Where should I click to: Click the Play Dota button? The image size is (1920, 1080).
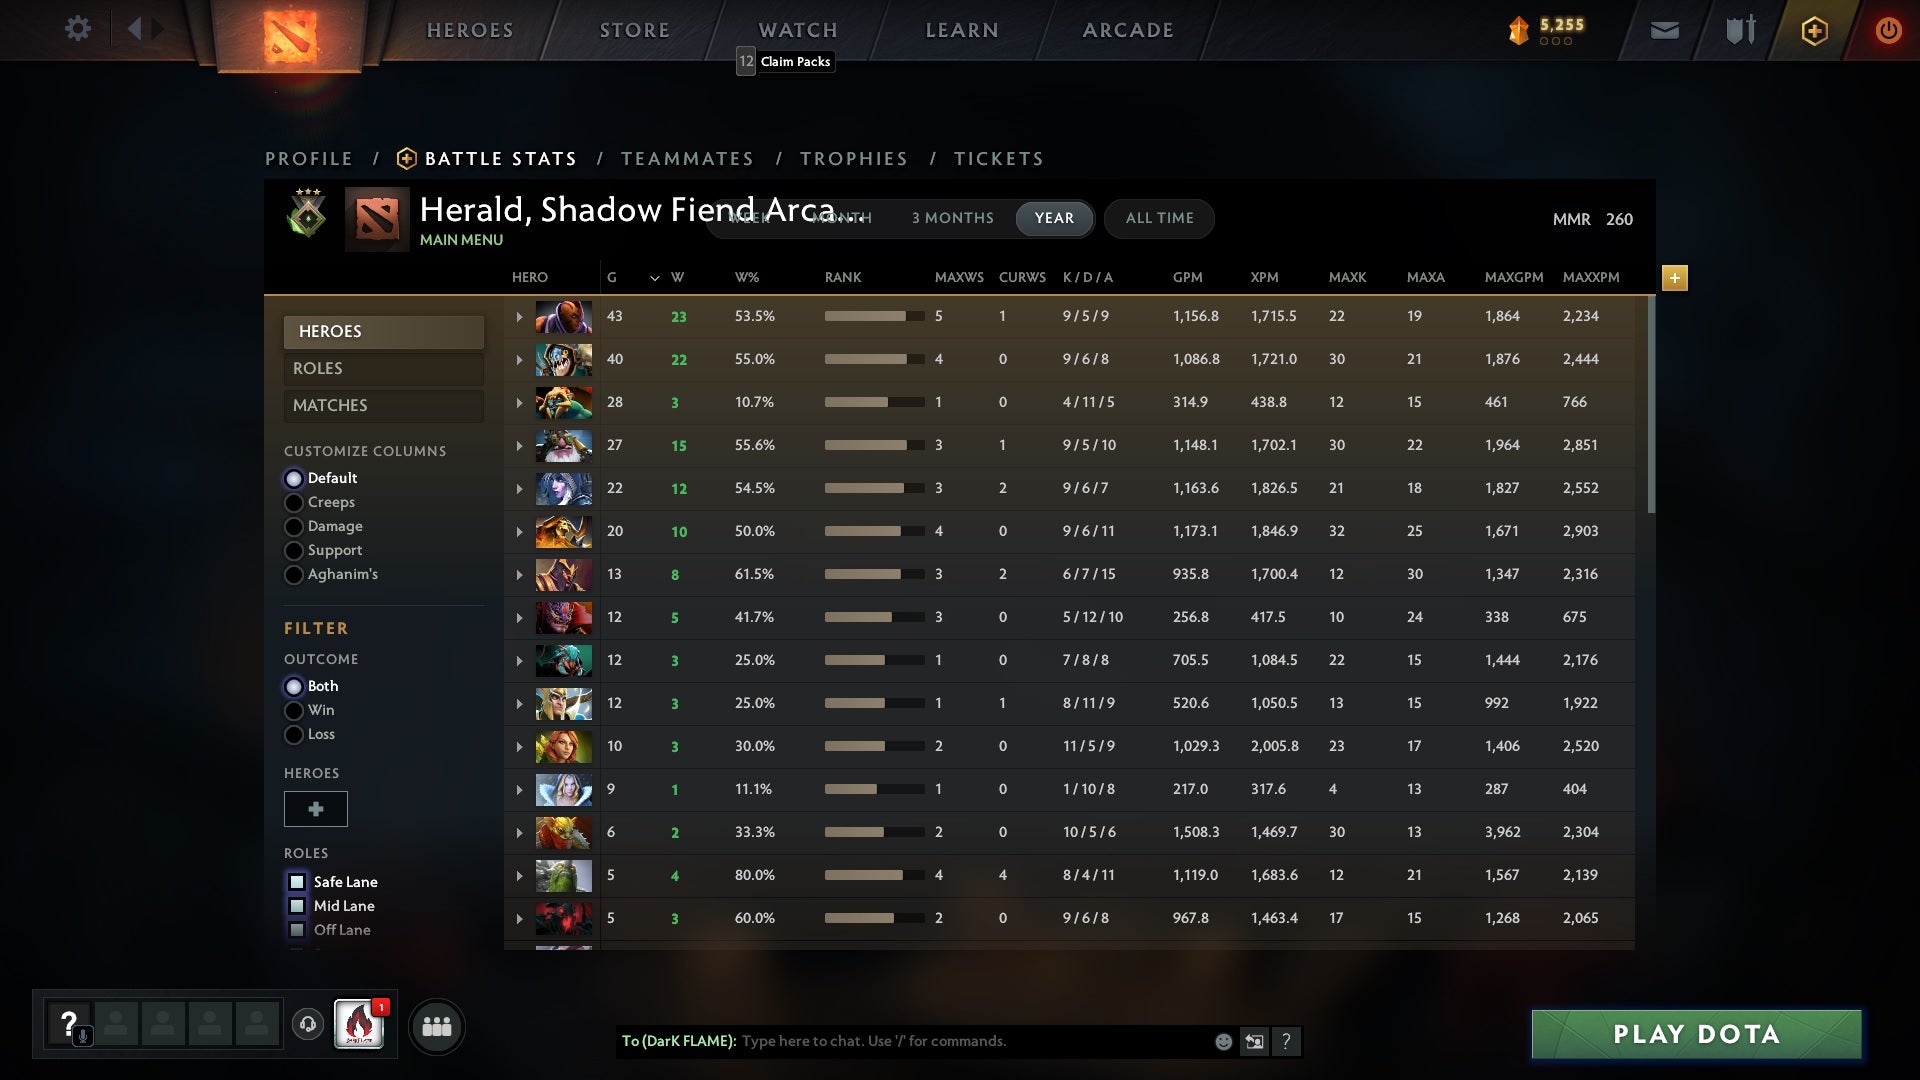tap(1696, 1034)
